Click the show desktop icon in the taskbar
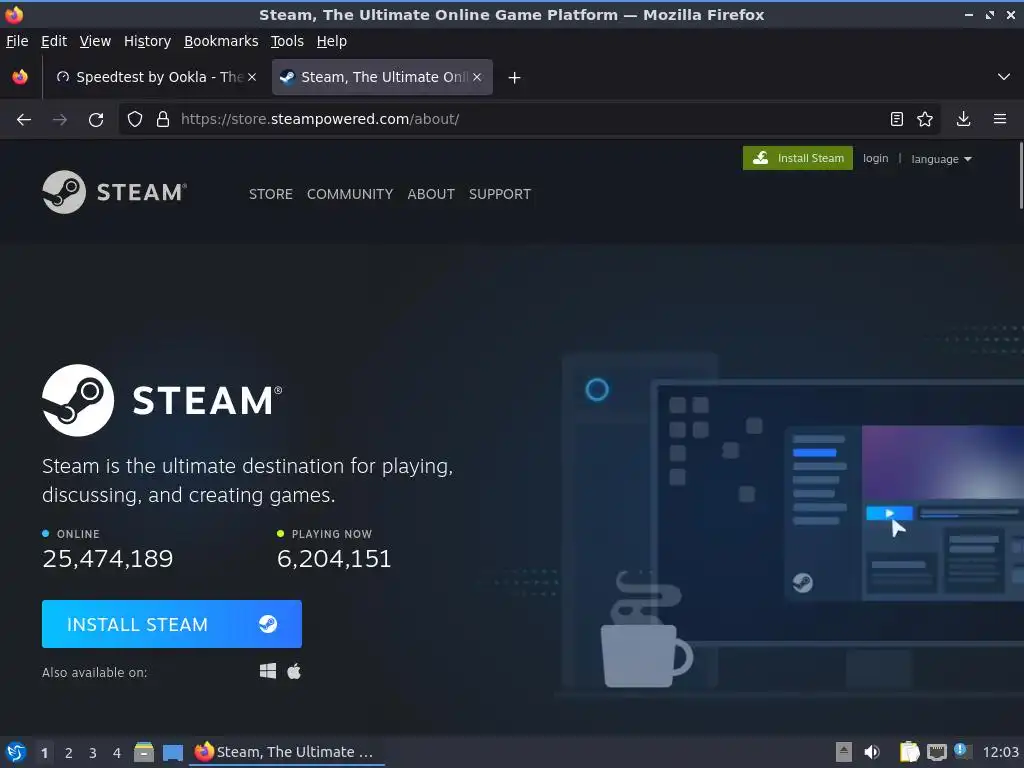Screen dimensions: 1024x768 172,752
